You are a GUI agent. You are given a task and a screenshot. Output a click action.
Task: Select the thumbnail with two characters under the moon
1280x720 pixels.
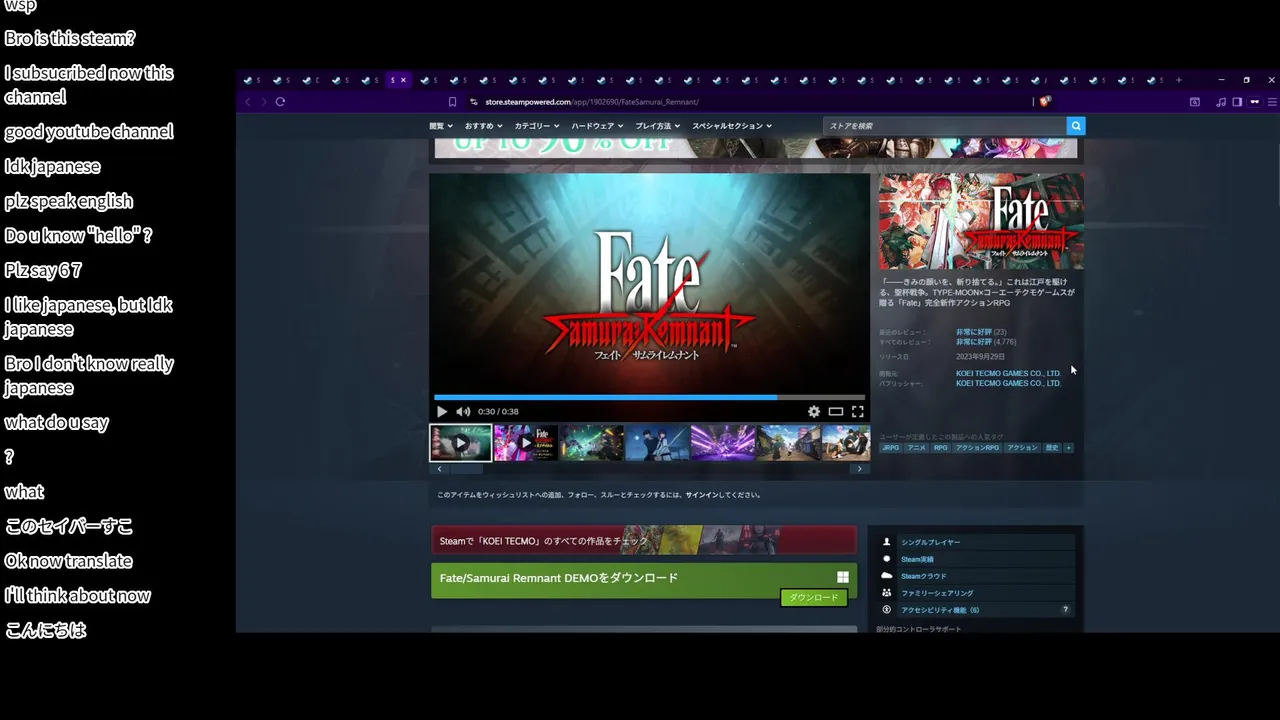(657, 442)
